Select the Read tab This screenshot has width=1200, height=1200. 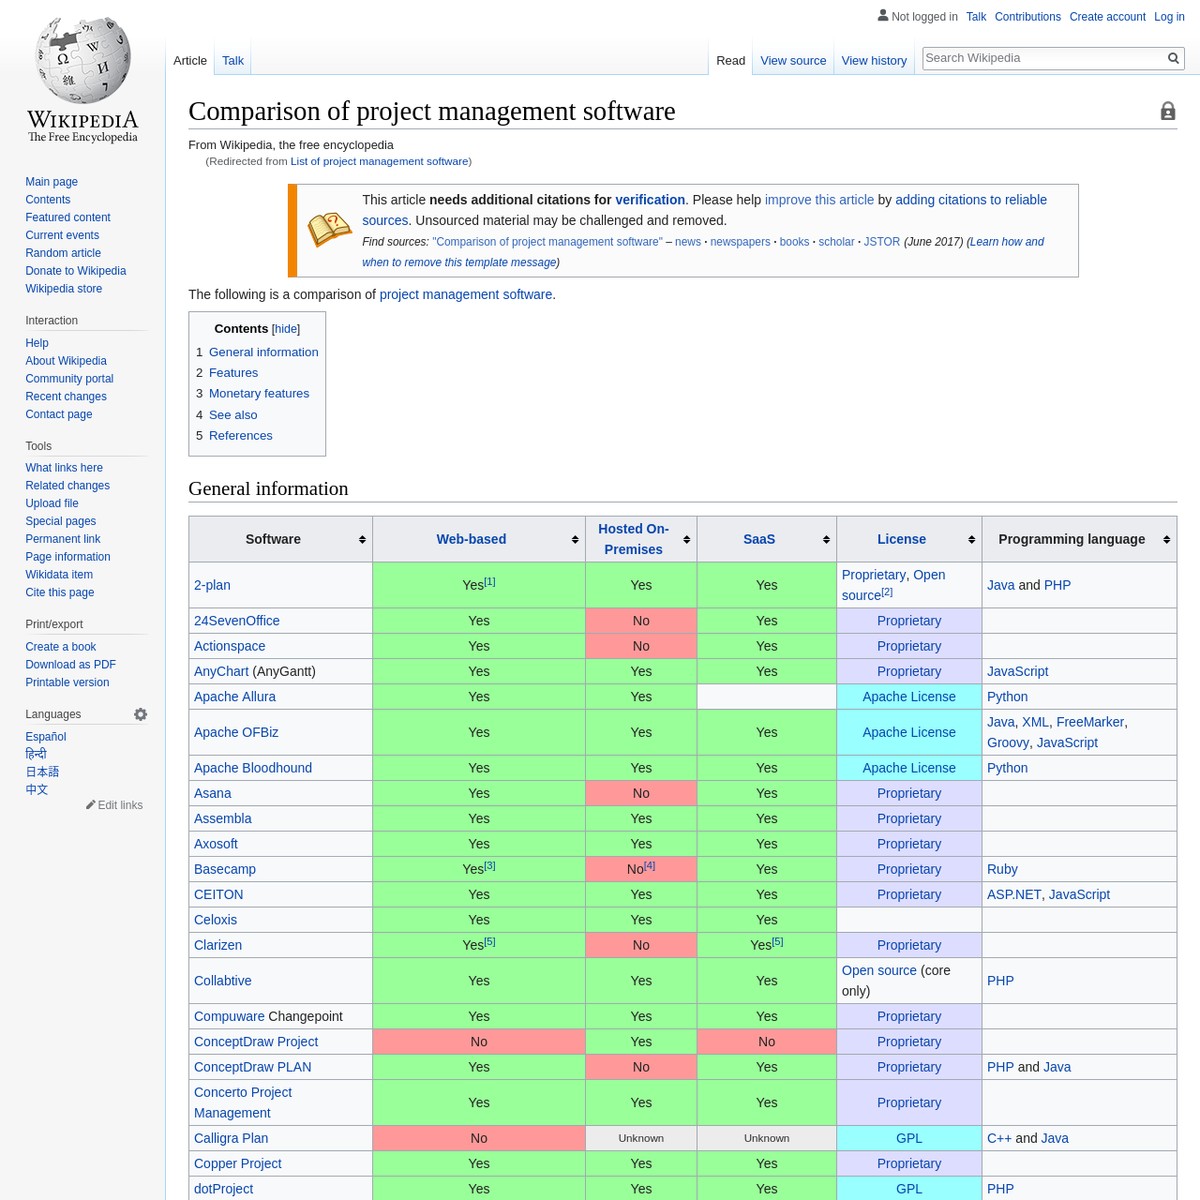tap(731, 60)
